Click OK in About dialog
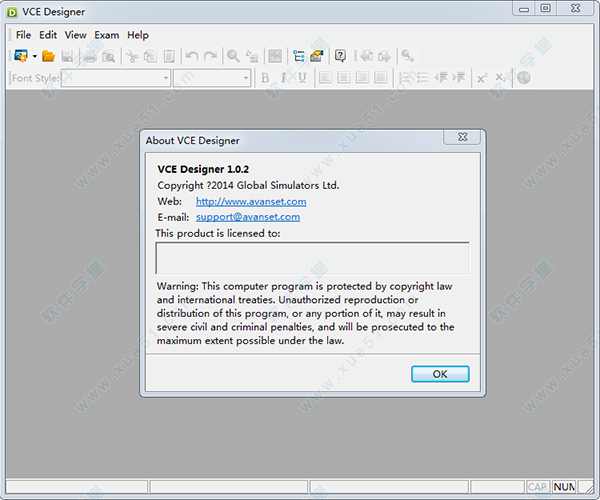This screenshot has height=500, width=600. tap(440, 374)
